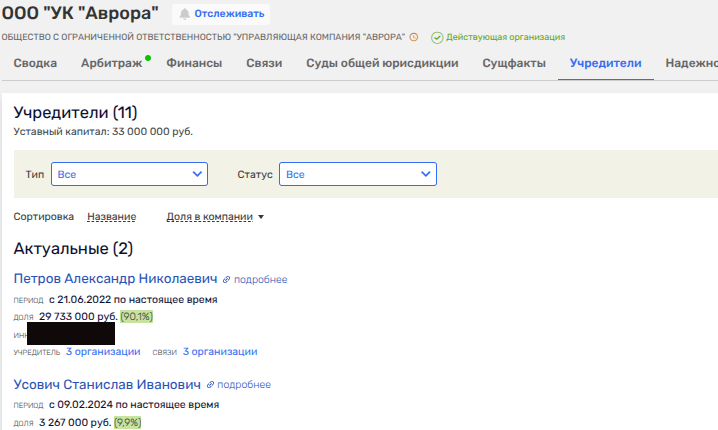Click the учредитель 3 организации link
Viewport: 718px width, 430px height.
tap(103, 351)
